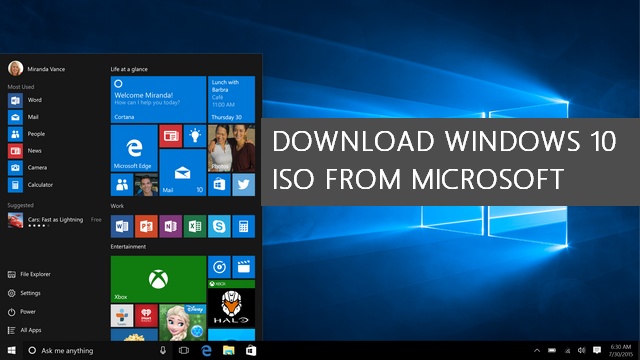This screenshot has width=640, height=360.
Task: Click the Work group header
Action: pos(117,206)
